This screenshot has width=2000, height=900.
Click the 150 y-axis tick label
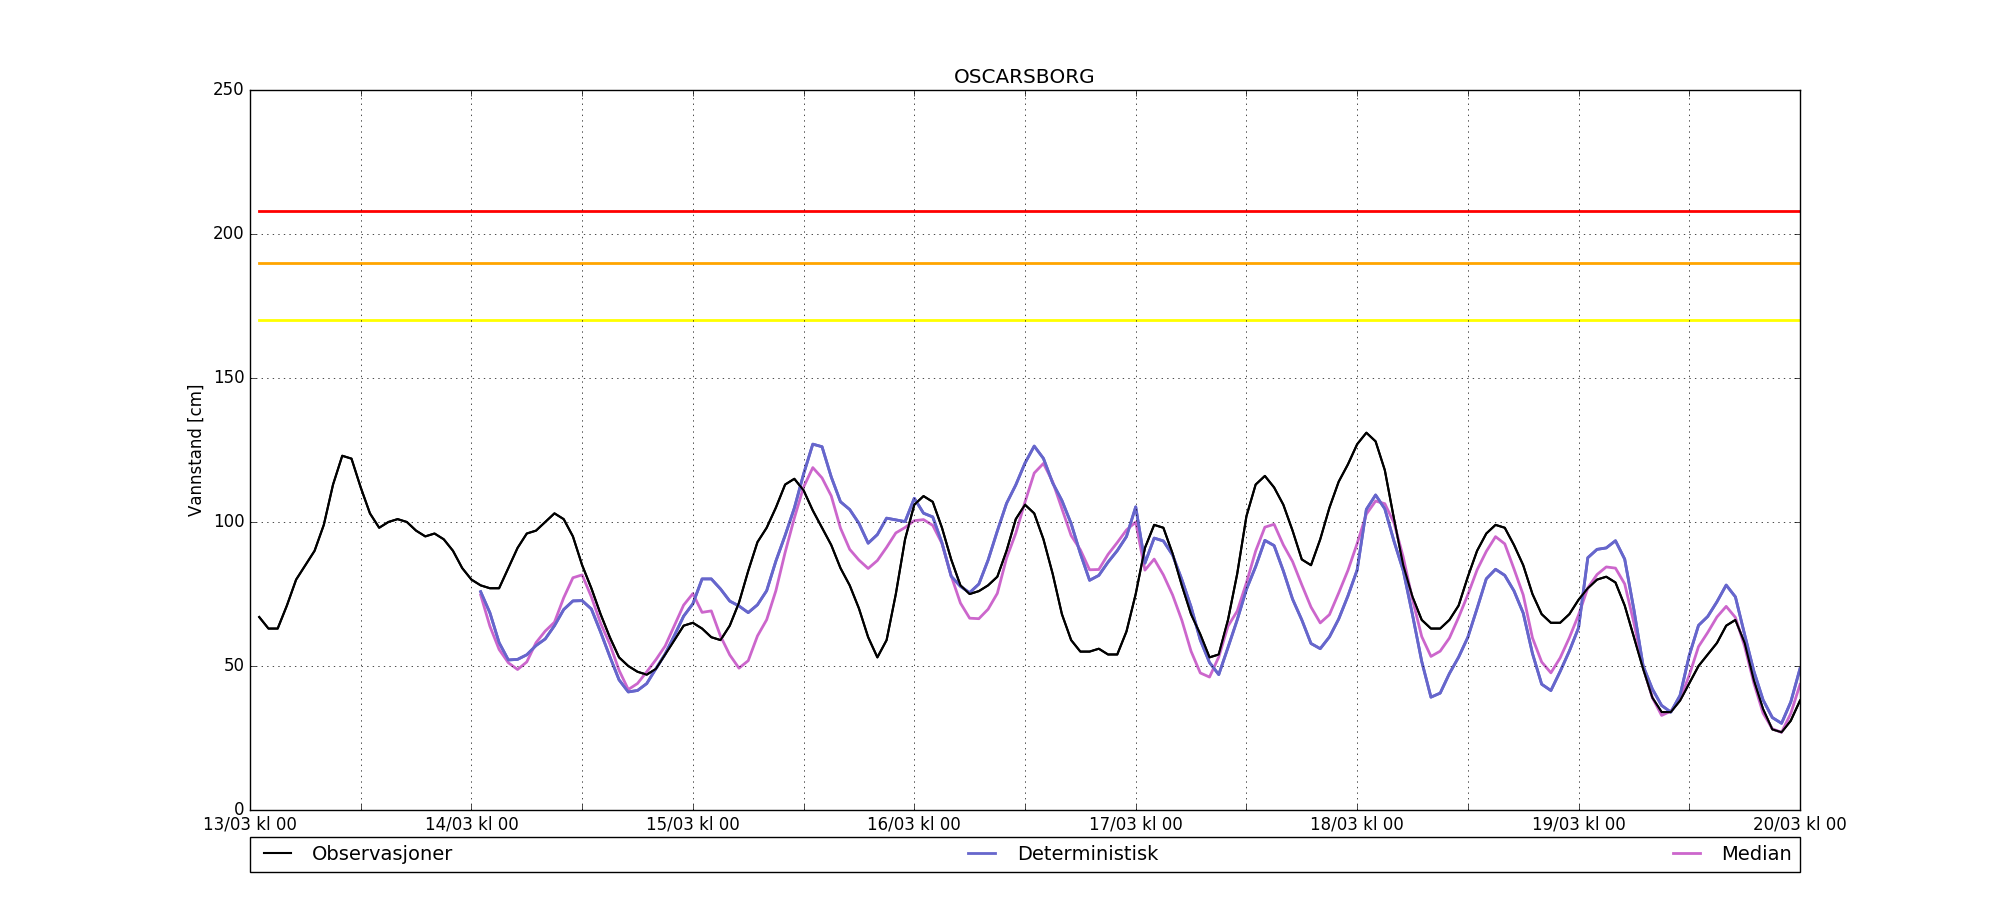[x=228, y=378]
